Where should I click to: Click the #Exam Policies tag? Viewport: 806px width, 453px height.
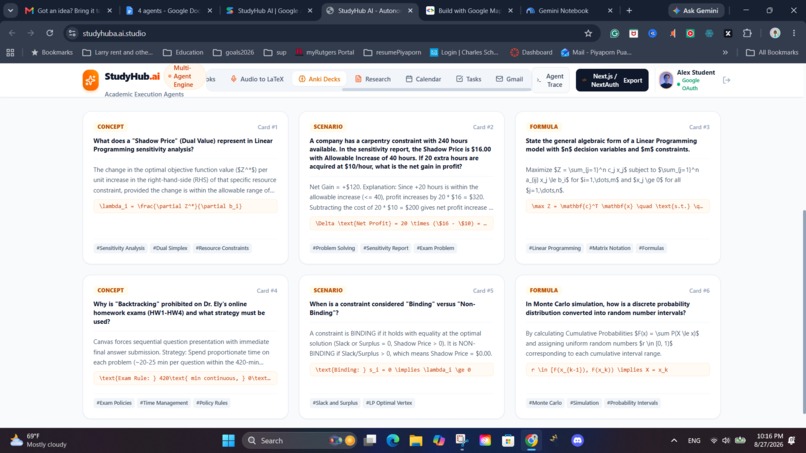(114, 403)
